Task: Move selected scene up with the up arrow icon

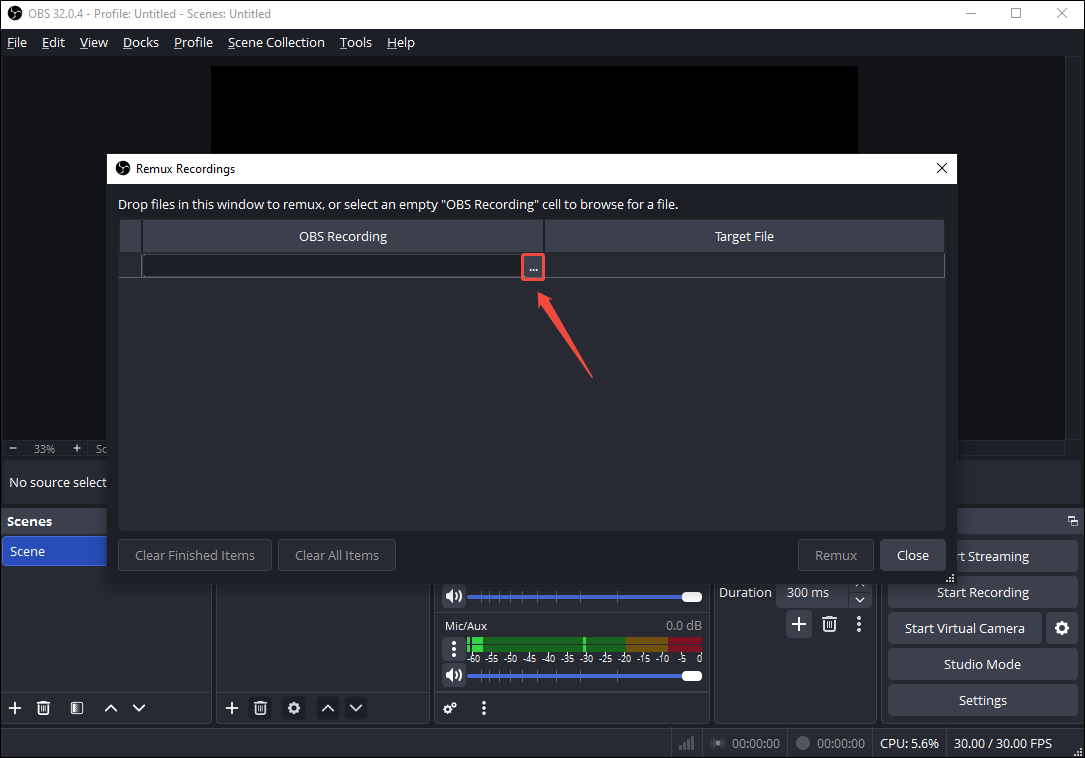Action: point(110,707)
